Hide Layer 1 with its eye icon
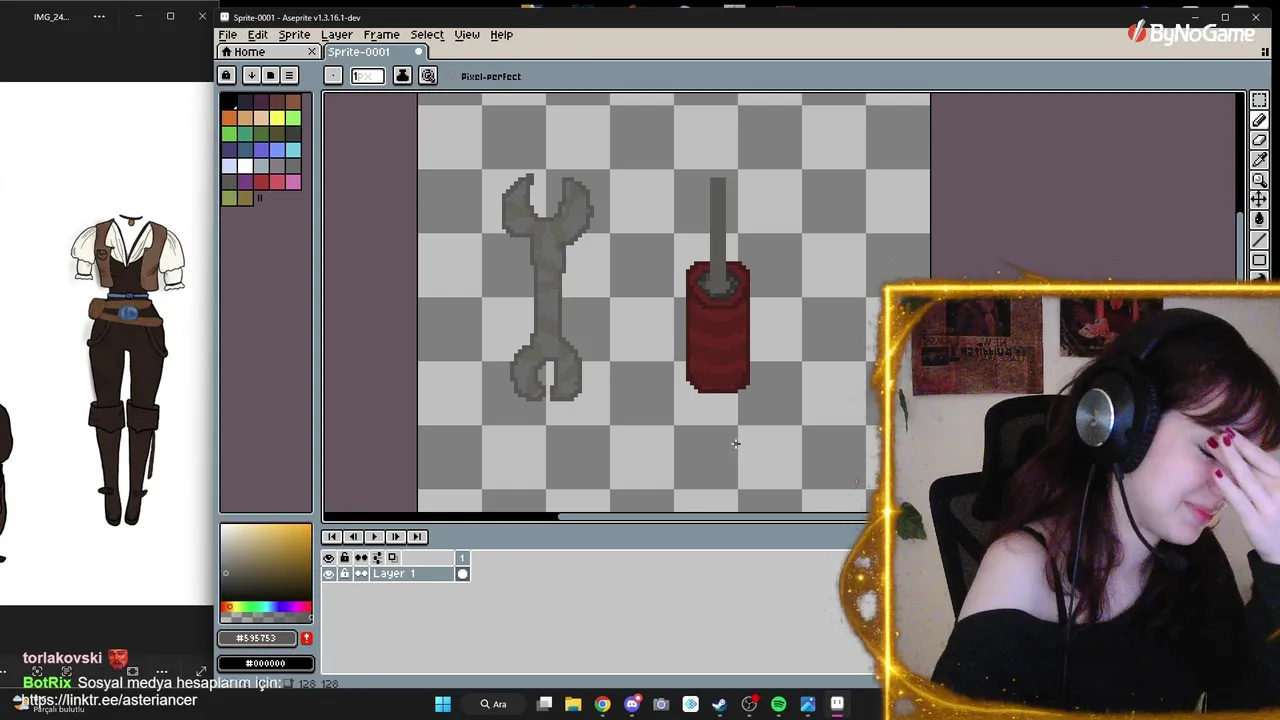This screenshot has height=720, width=1280. pos(329,574)
